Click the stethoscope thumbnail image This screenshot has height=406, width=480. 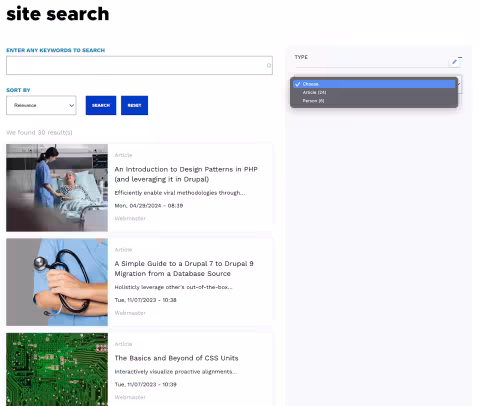pos(57,282)
